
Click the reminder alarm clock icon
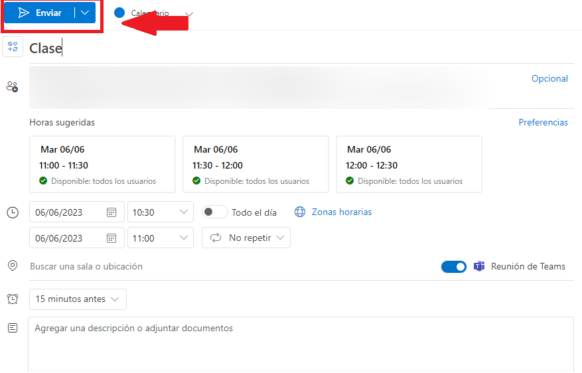pyautogui.click(x=13, y=299)
